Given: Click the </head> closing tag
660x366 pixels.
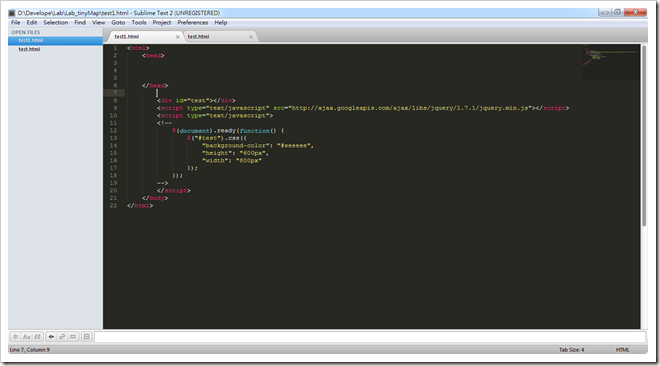Looking at the screenshot, I should [155, 85].
